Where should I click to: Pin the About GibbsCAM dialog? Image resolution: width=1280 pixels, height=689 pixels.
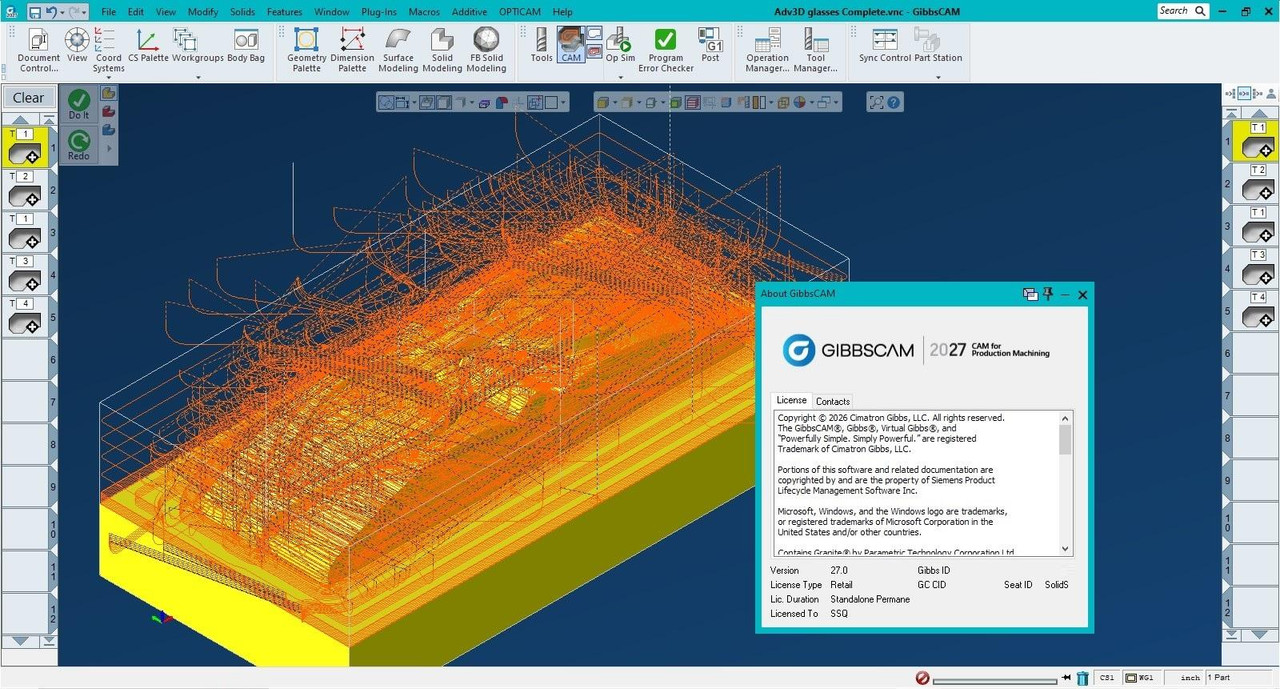pyautogui.click(x=1048, y=294)
